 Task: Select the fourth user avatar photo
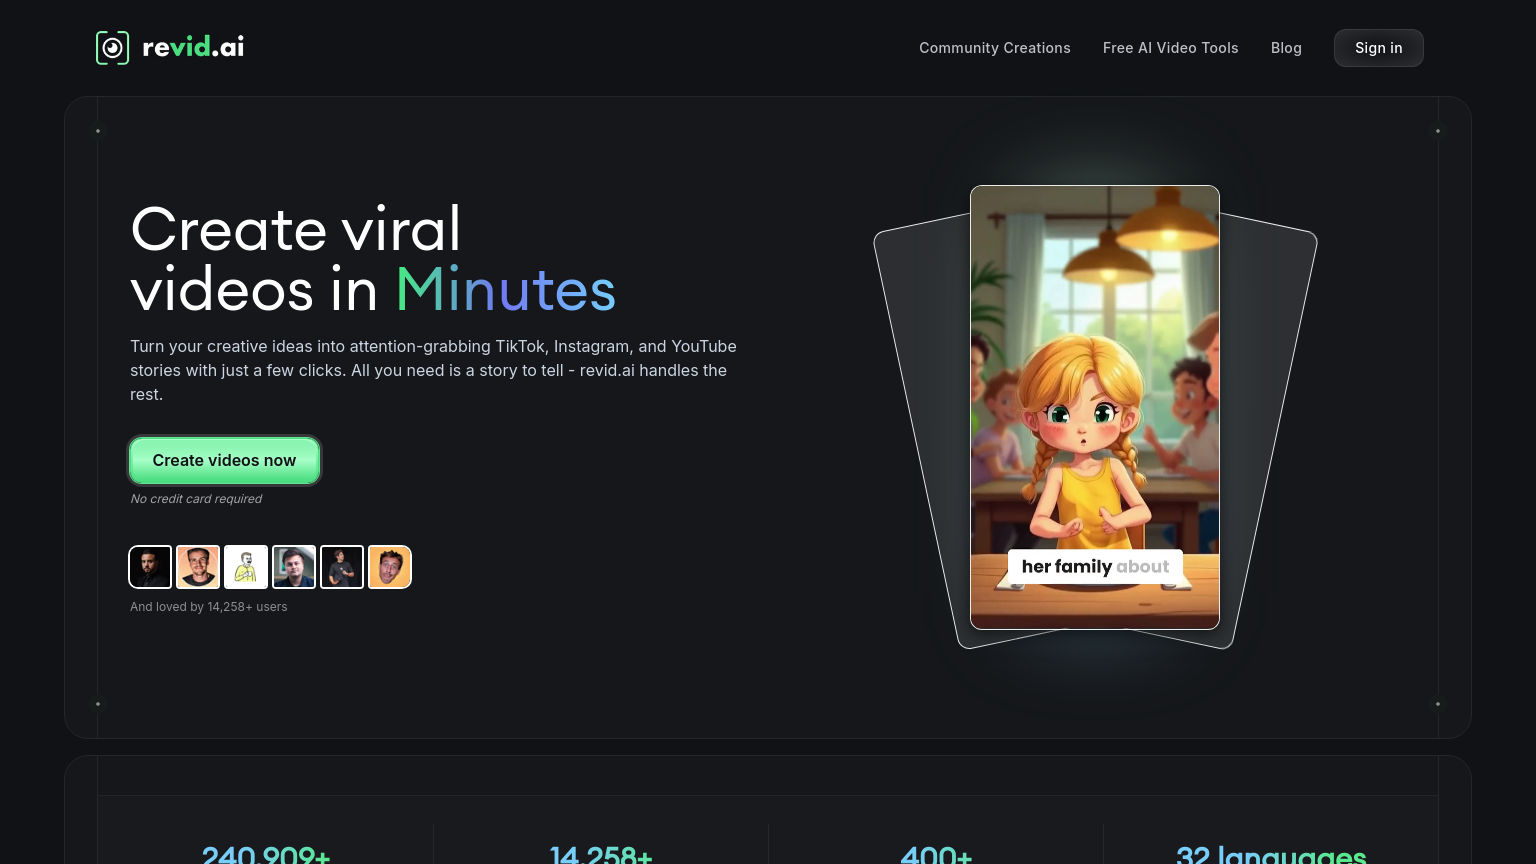point(294,567)
